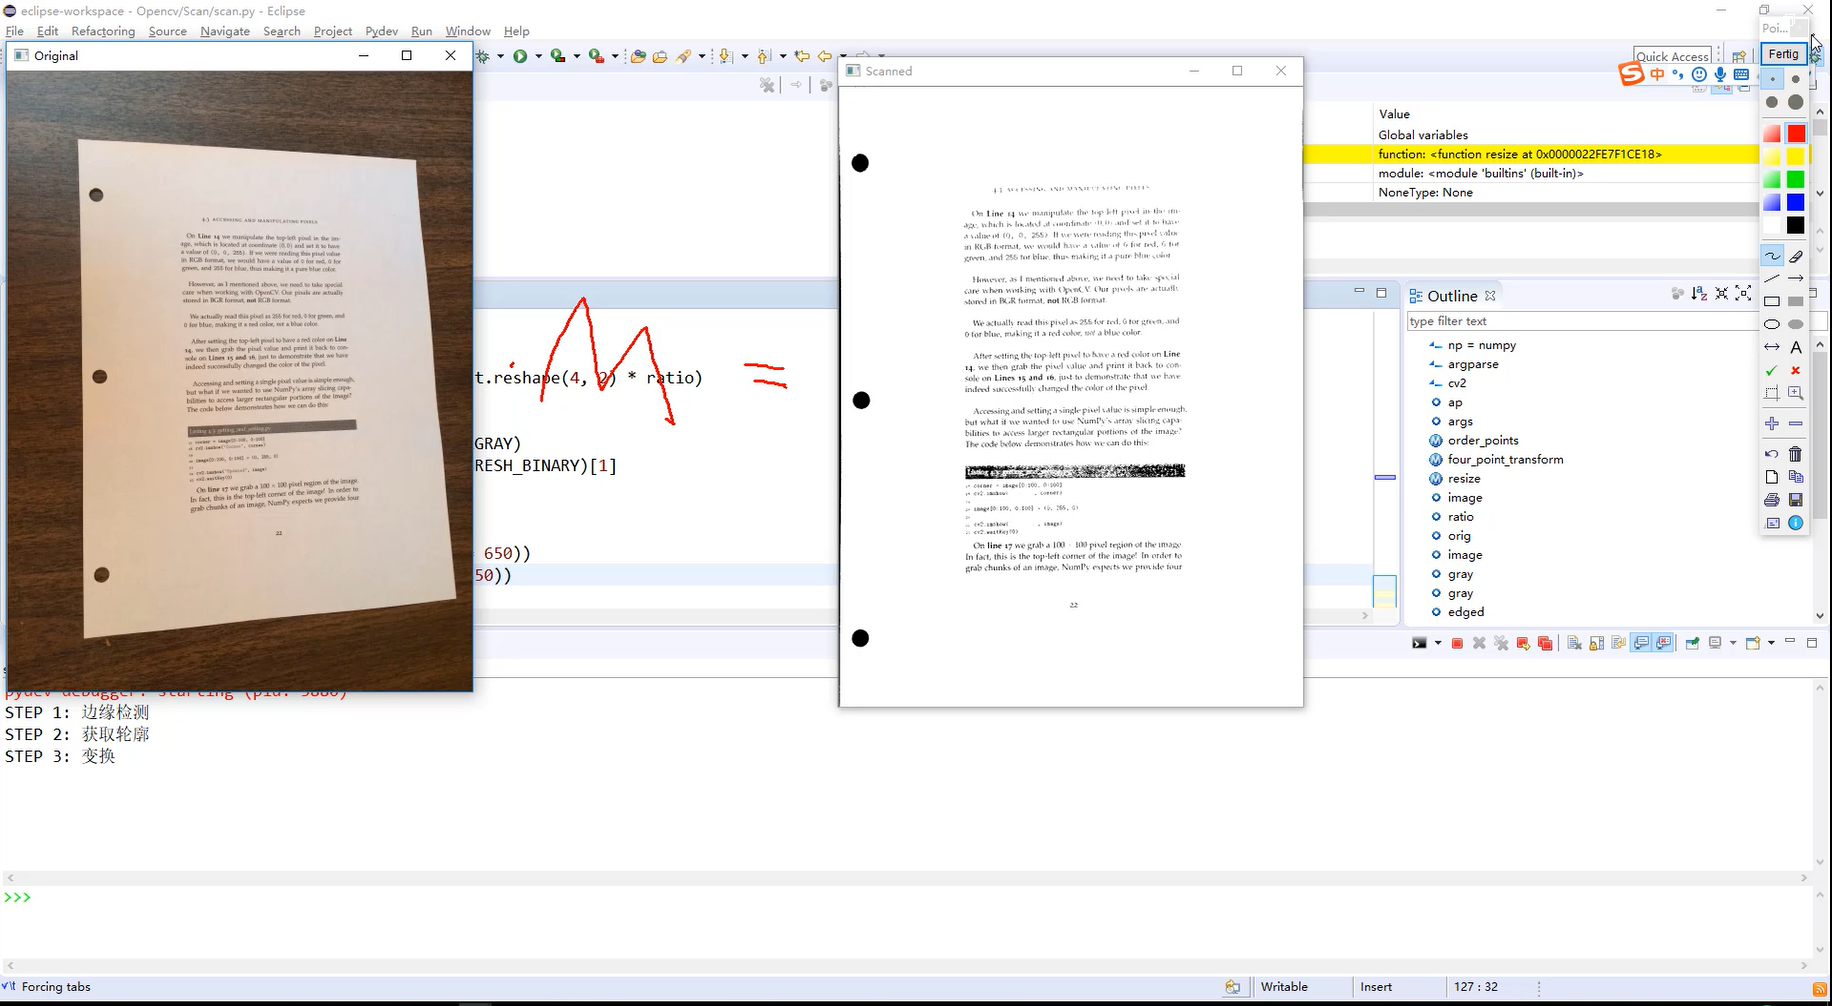Open the Navigate menu
Image resolution: width=1832 pixels, height=1006 pixels.
point(225,31)
